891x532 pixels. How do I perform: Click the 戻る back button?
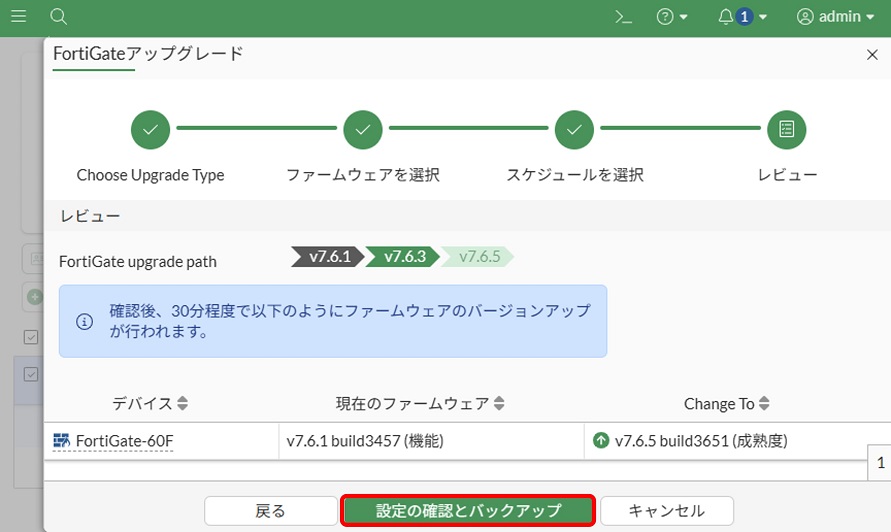[270, 511]
